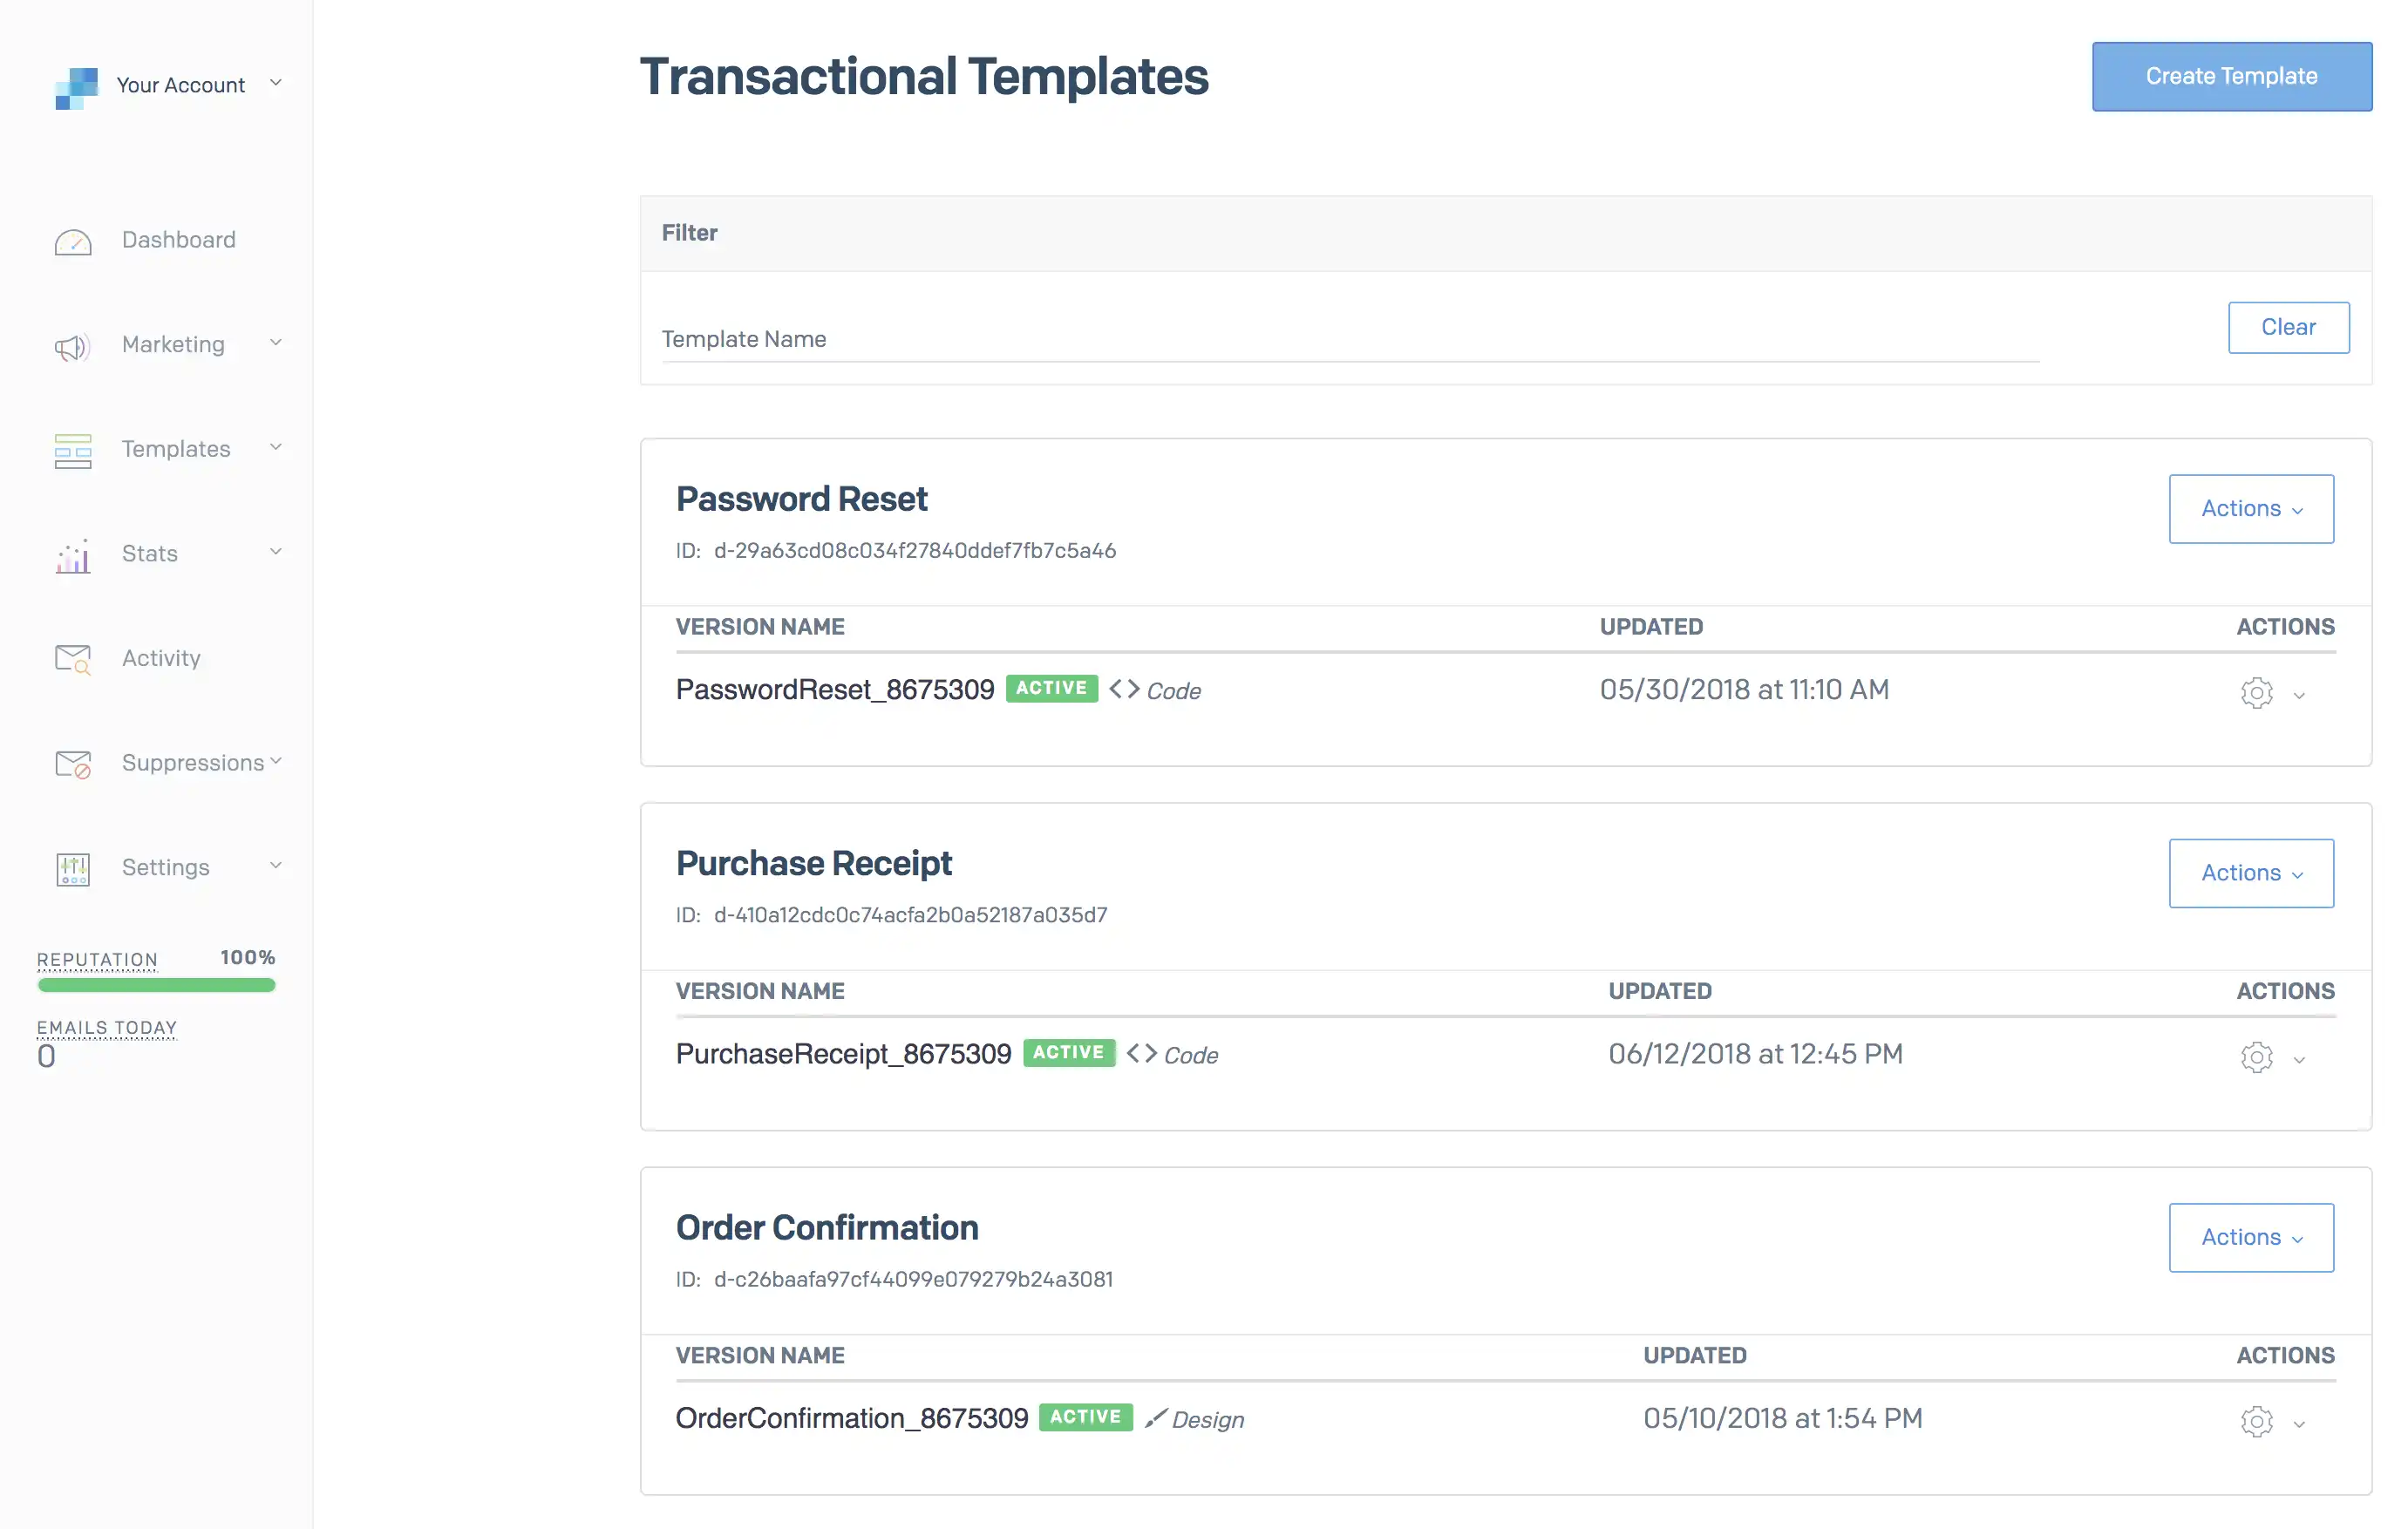
Task: Click the Marketing icon in sidebar
Action: click(x=71, y=344)
